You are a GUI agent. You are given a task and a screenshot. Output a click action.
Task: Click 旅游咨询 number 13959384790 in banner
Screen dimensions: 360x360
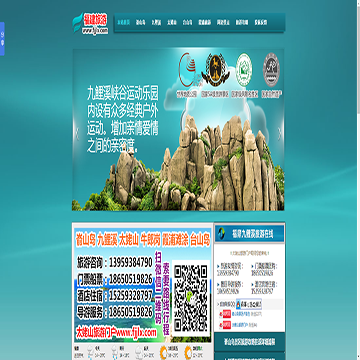115,263
